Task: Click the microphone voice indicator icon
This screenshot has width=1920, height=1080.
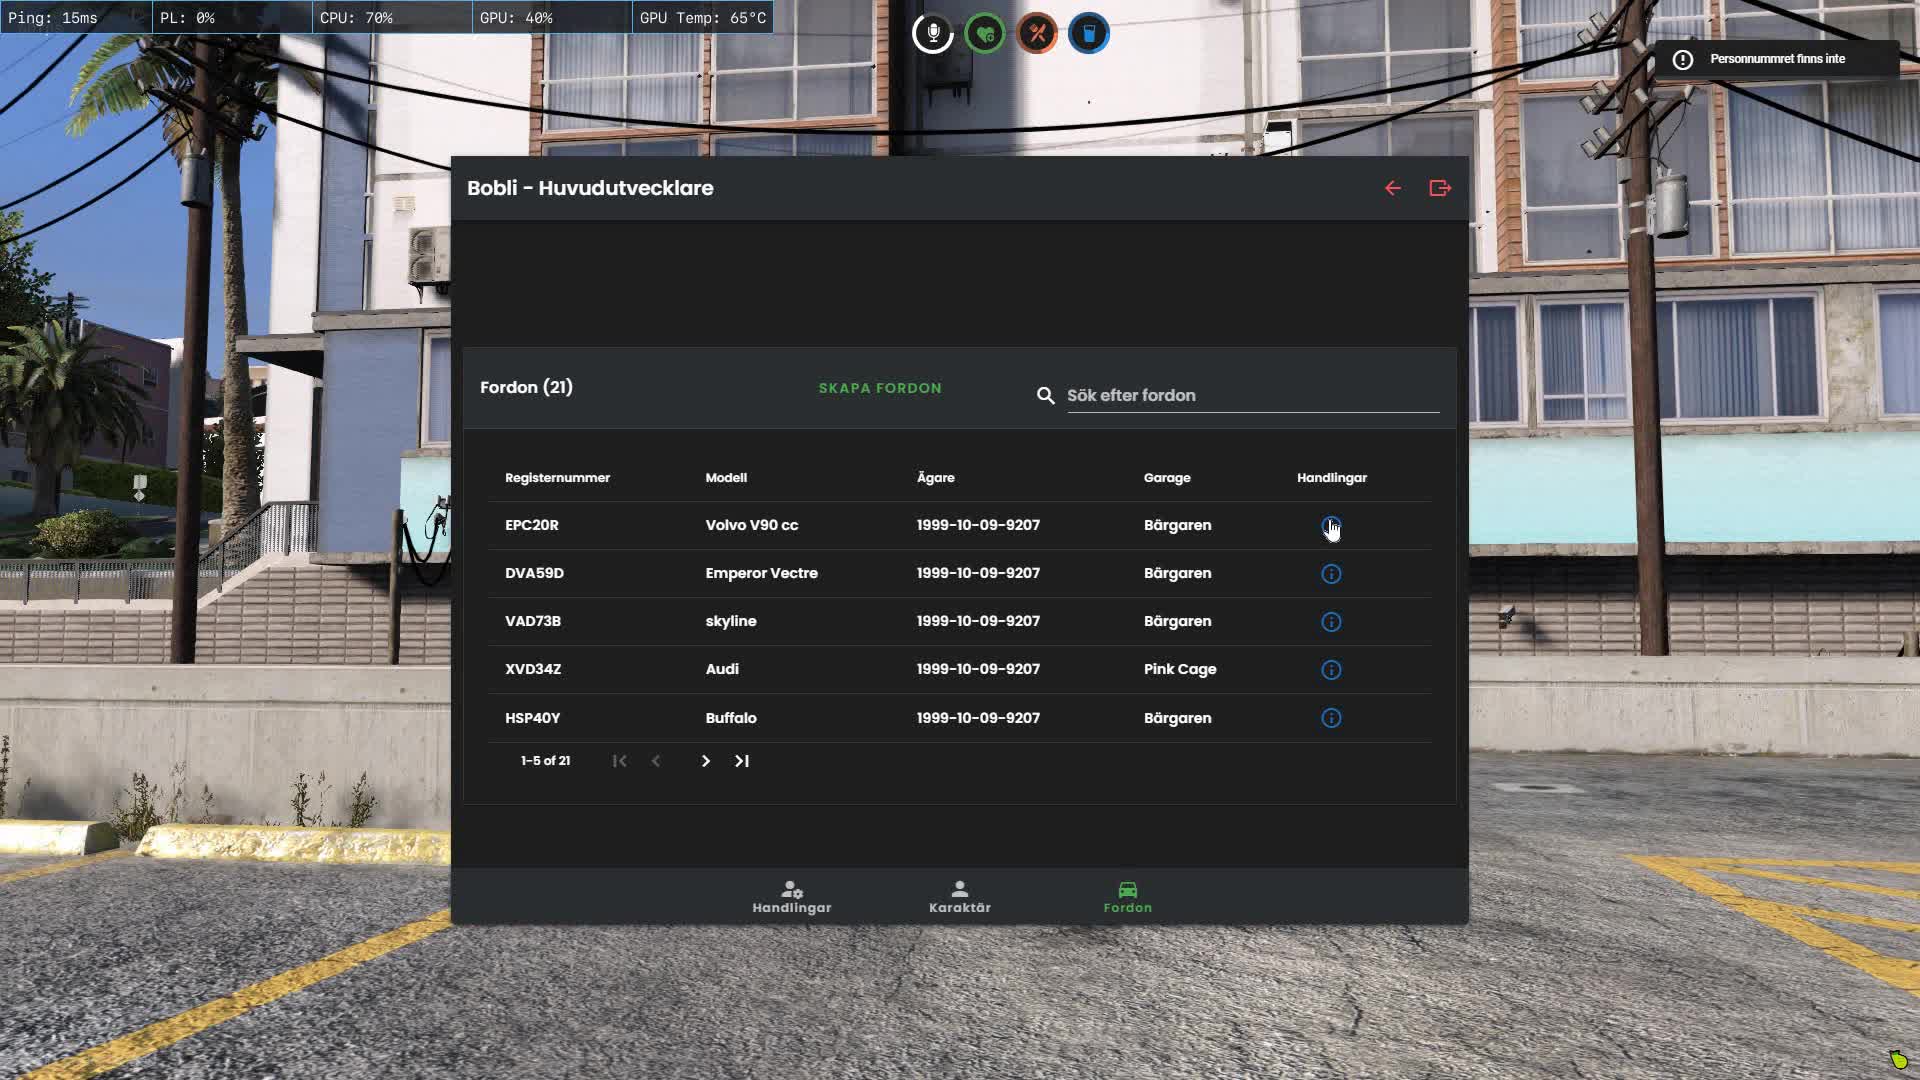Action: point(933,34)
